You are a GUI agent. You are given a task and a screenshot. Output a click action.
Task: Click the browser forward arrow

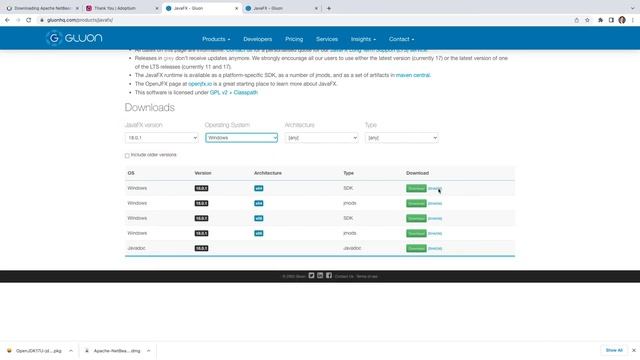(x=18, y=20)
